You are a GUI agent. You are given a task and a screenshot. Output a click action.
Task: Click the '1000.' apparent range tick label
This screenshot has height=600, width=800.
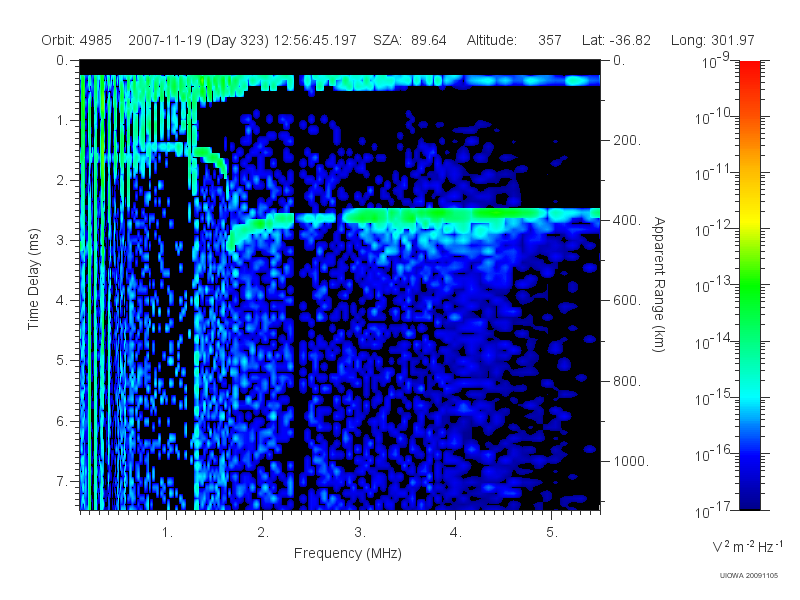pyautogui.click(x=631, y=462)
